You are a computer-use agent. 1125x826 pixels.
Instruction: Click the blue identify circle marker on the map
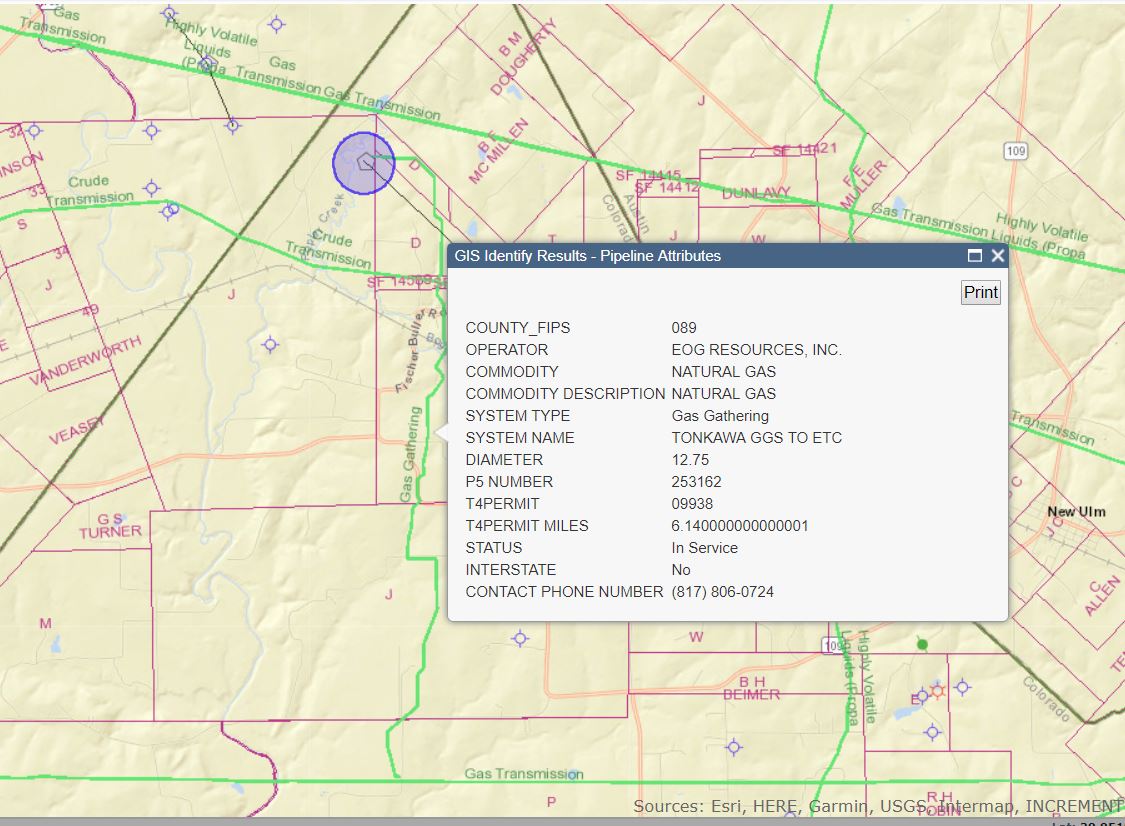[364, 163]
